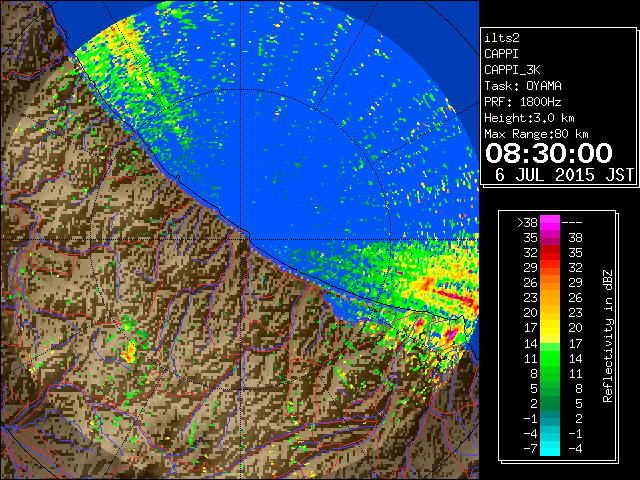640x480 pixels.
Task: Pick the magenta >38 dBZ legend swatch
Action: [x=550, y=222]
